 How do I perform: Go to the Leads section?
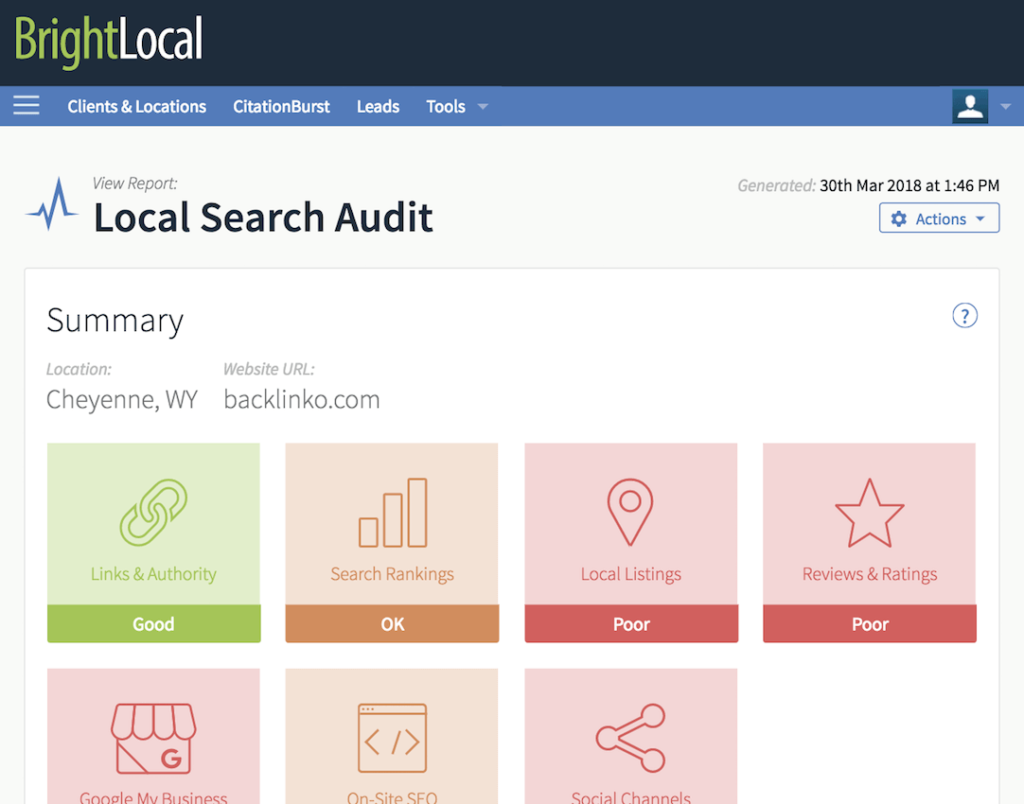377,106
